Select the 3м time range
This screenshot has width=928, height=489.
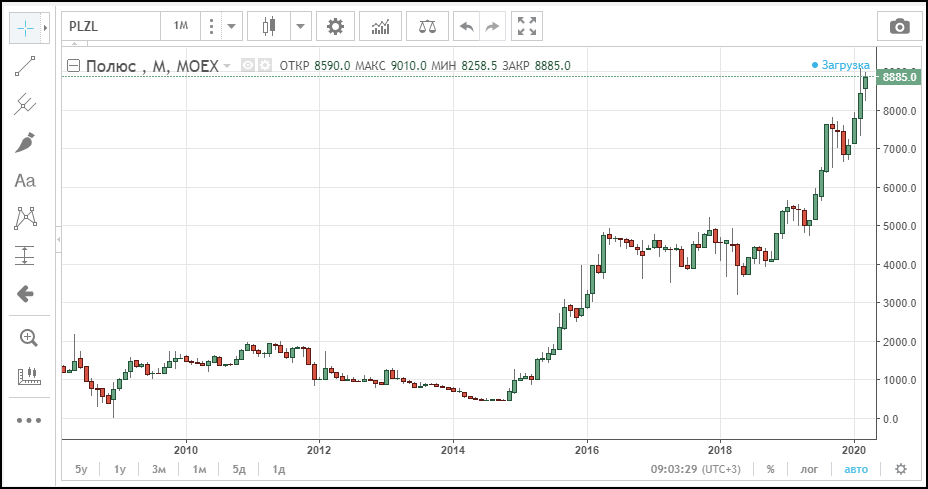pyautogui.click(x=159, y=469)
